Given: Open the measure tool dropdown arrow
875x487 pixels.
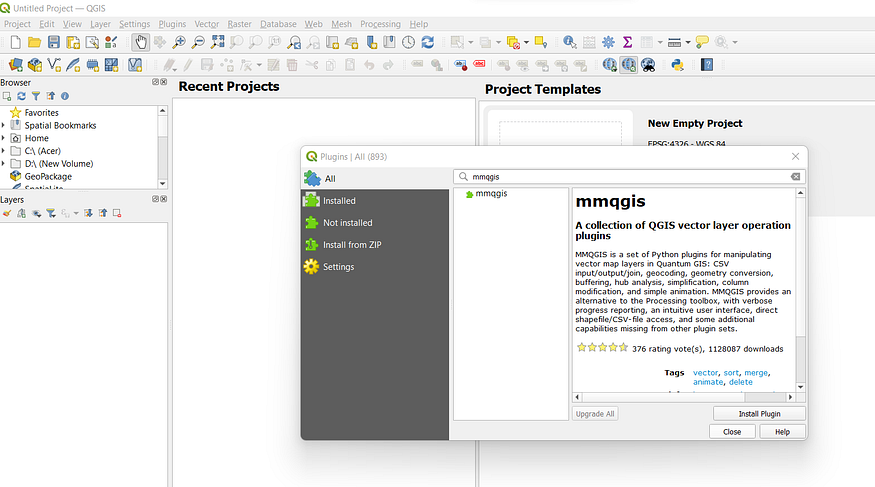Looking at the screenshot, I should click(x=688, y=42).
